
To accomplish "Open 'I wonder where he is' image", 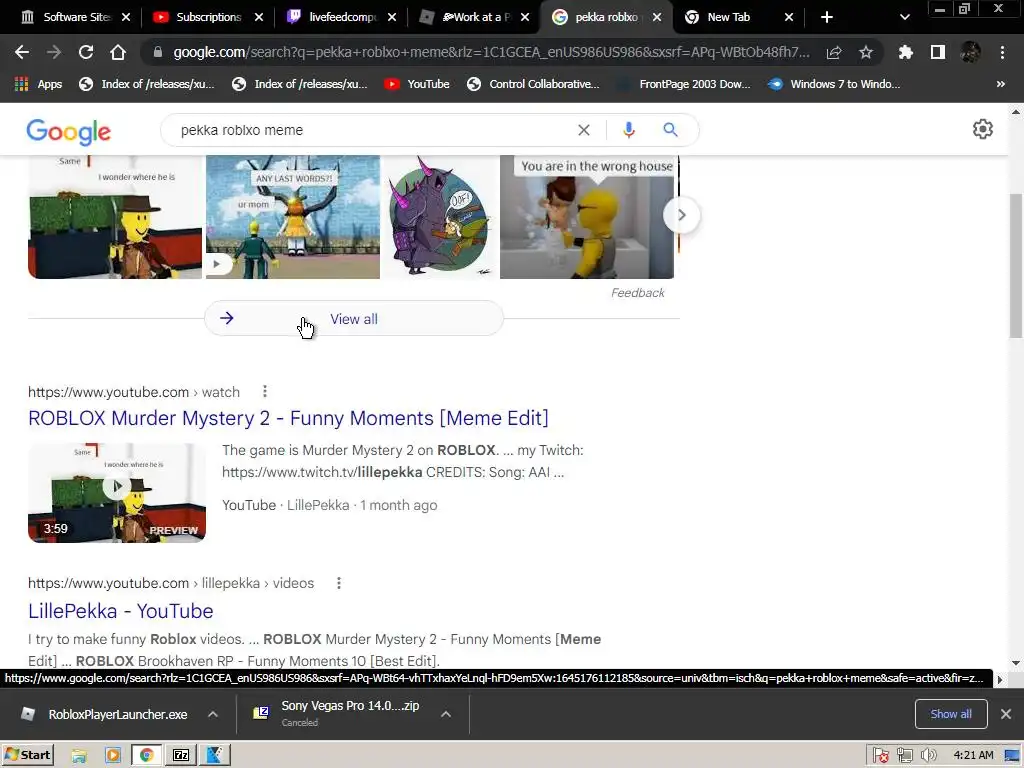I will pos(115,217).
